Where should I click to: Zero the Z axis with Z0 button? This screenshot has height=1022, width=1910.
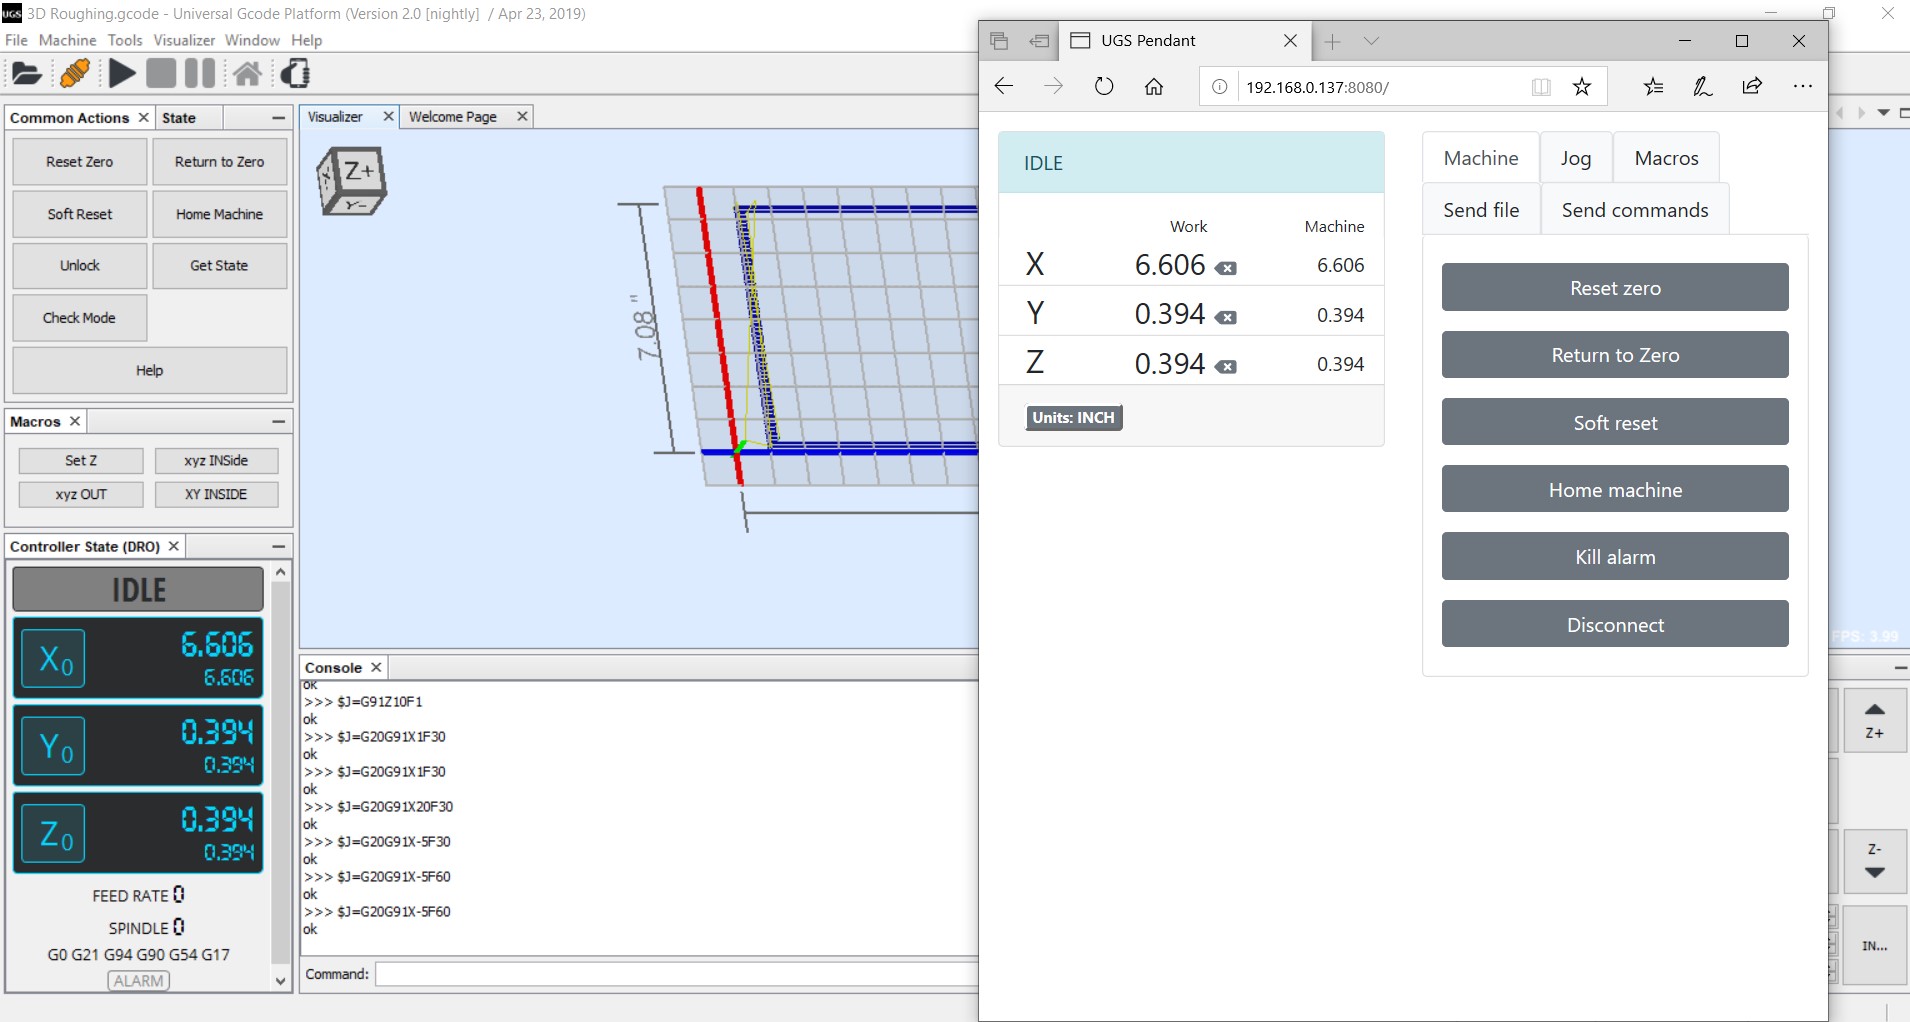[54, 834]
